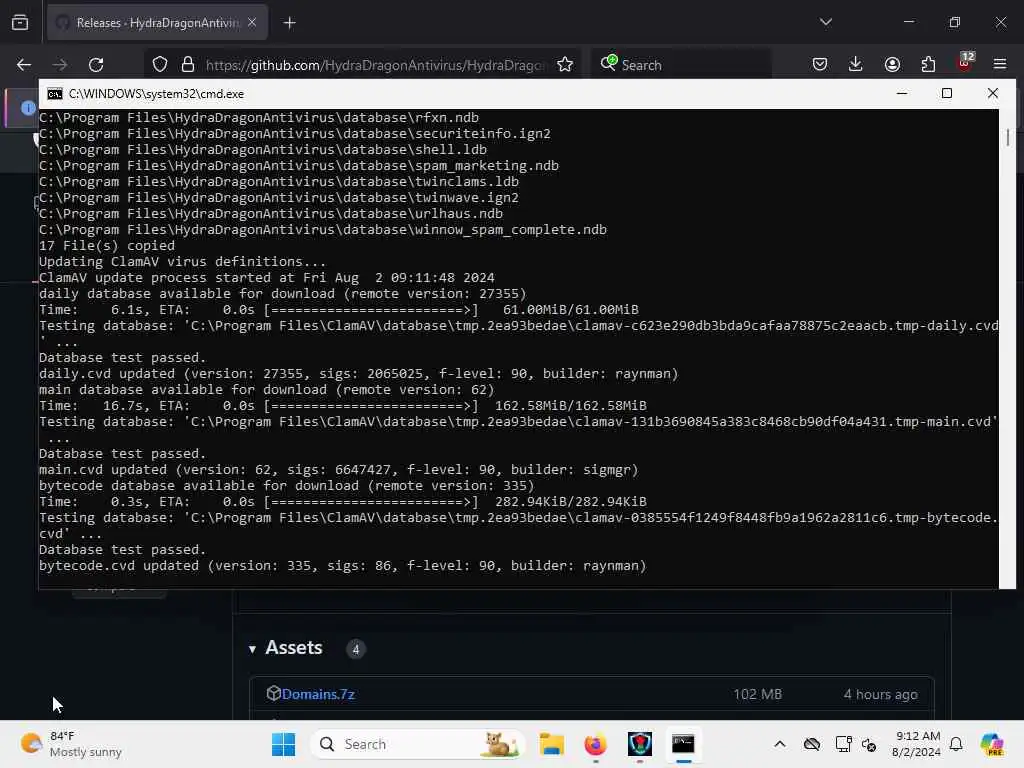Image resolution: width=1024 pixels, height=768 pixels.
Task: Open File Explorer from the taskbar
Action: pos(551,744)
